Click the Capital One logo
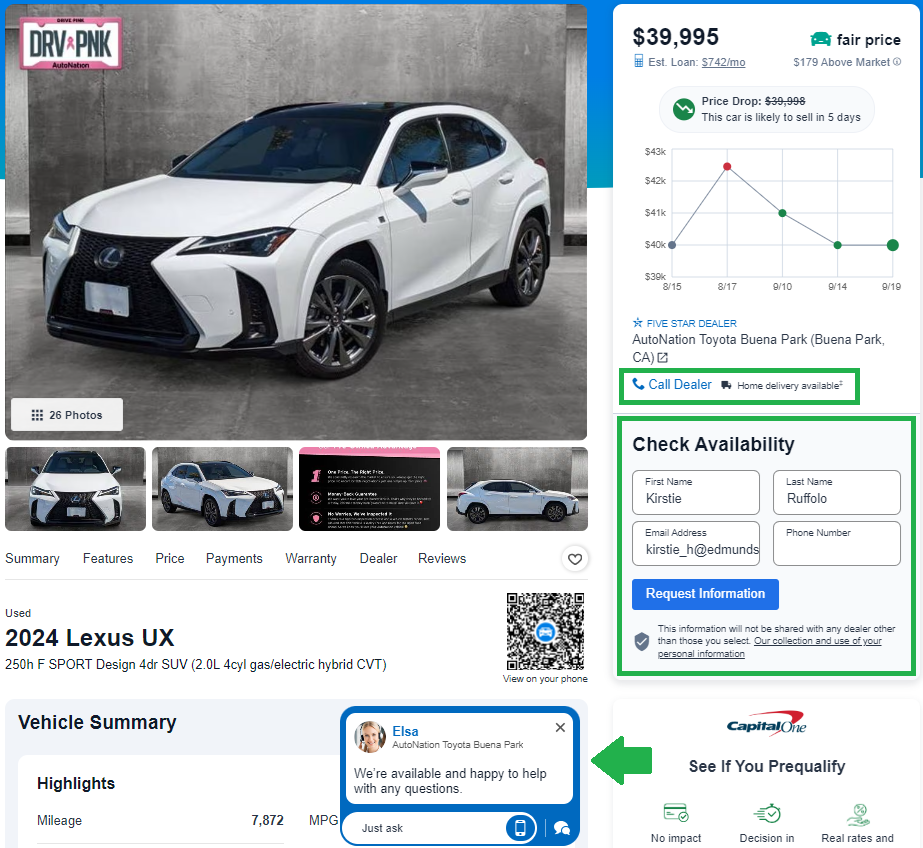 click(766, 723)
